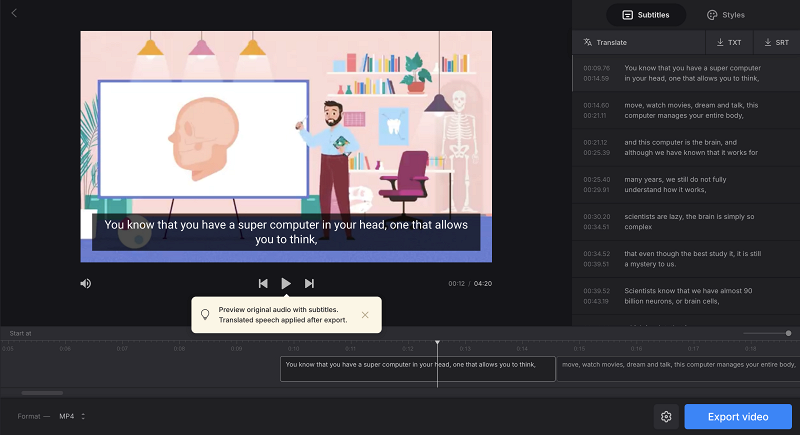Switch to the Subtitles tab
Screen dimensions: 800x435
pyautogui.click(x=645, y=15)
